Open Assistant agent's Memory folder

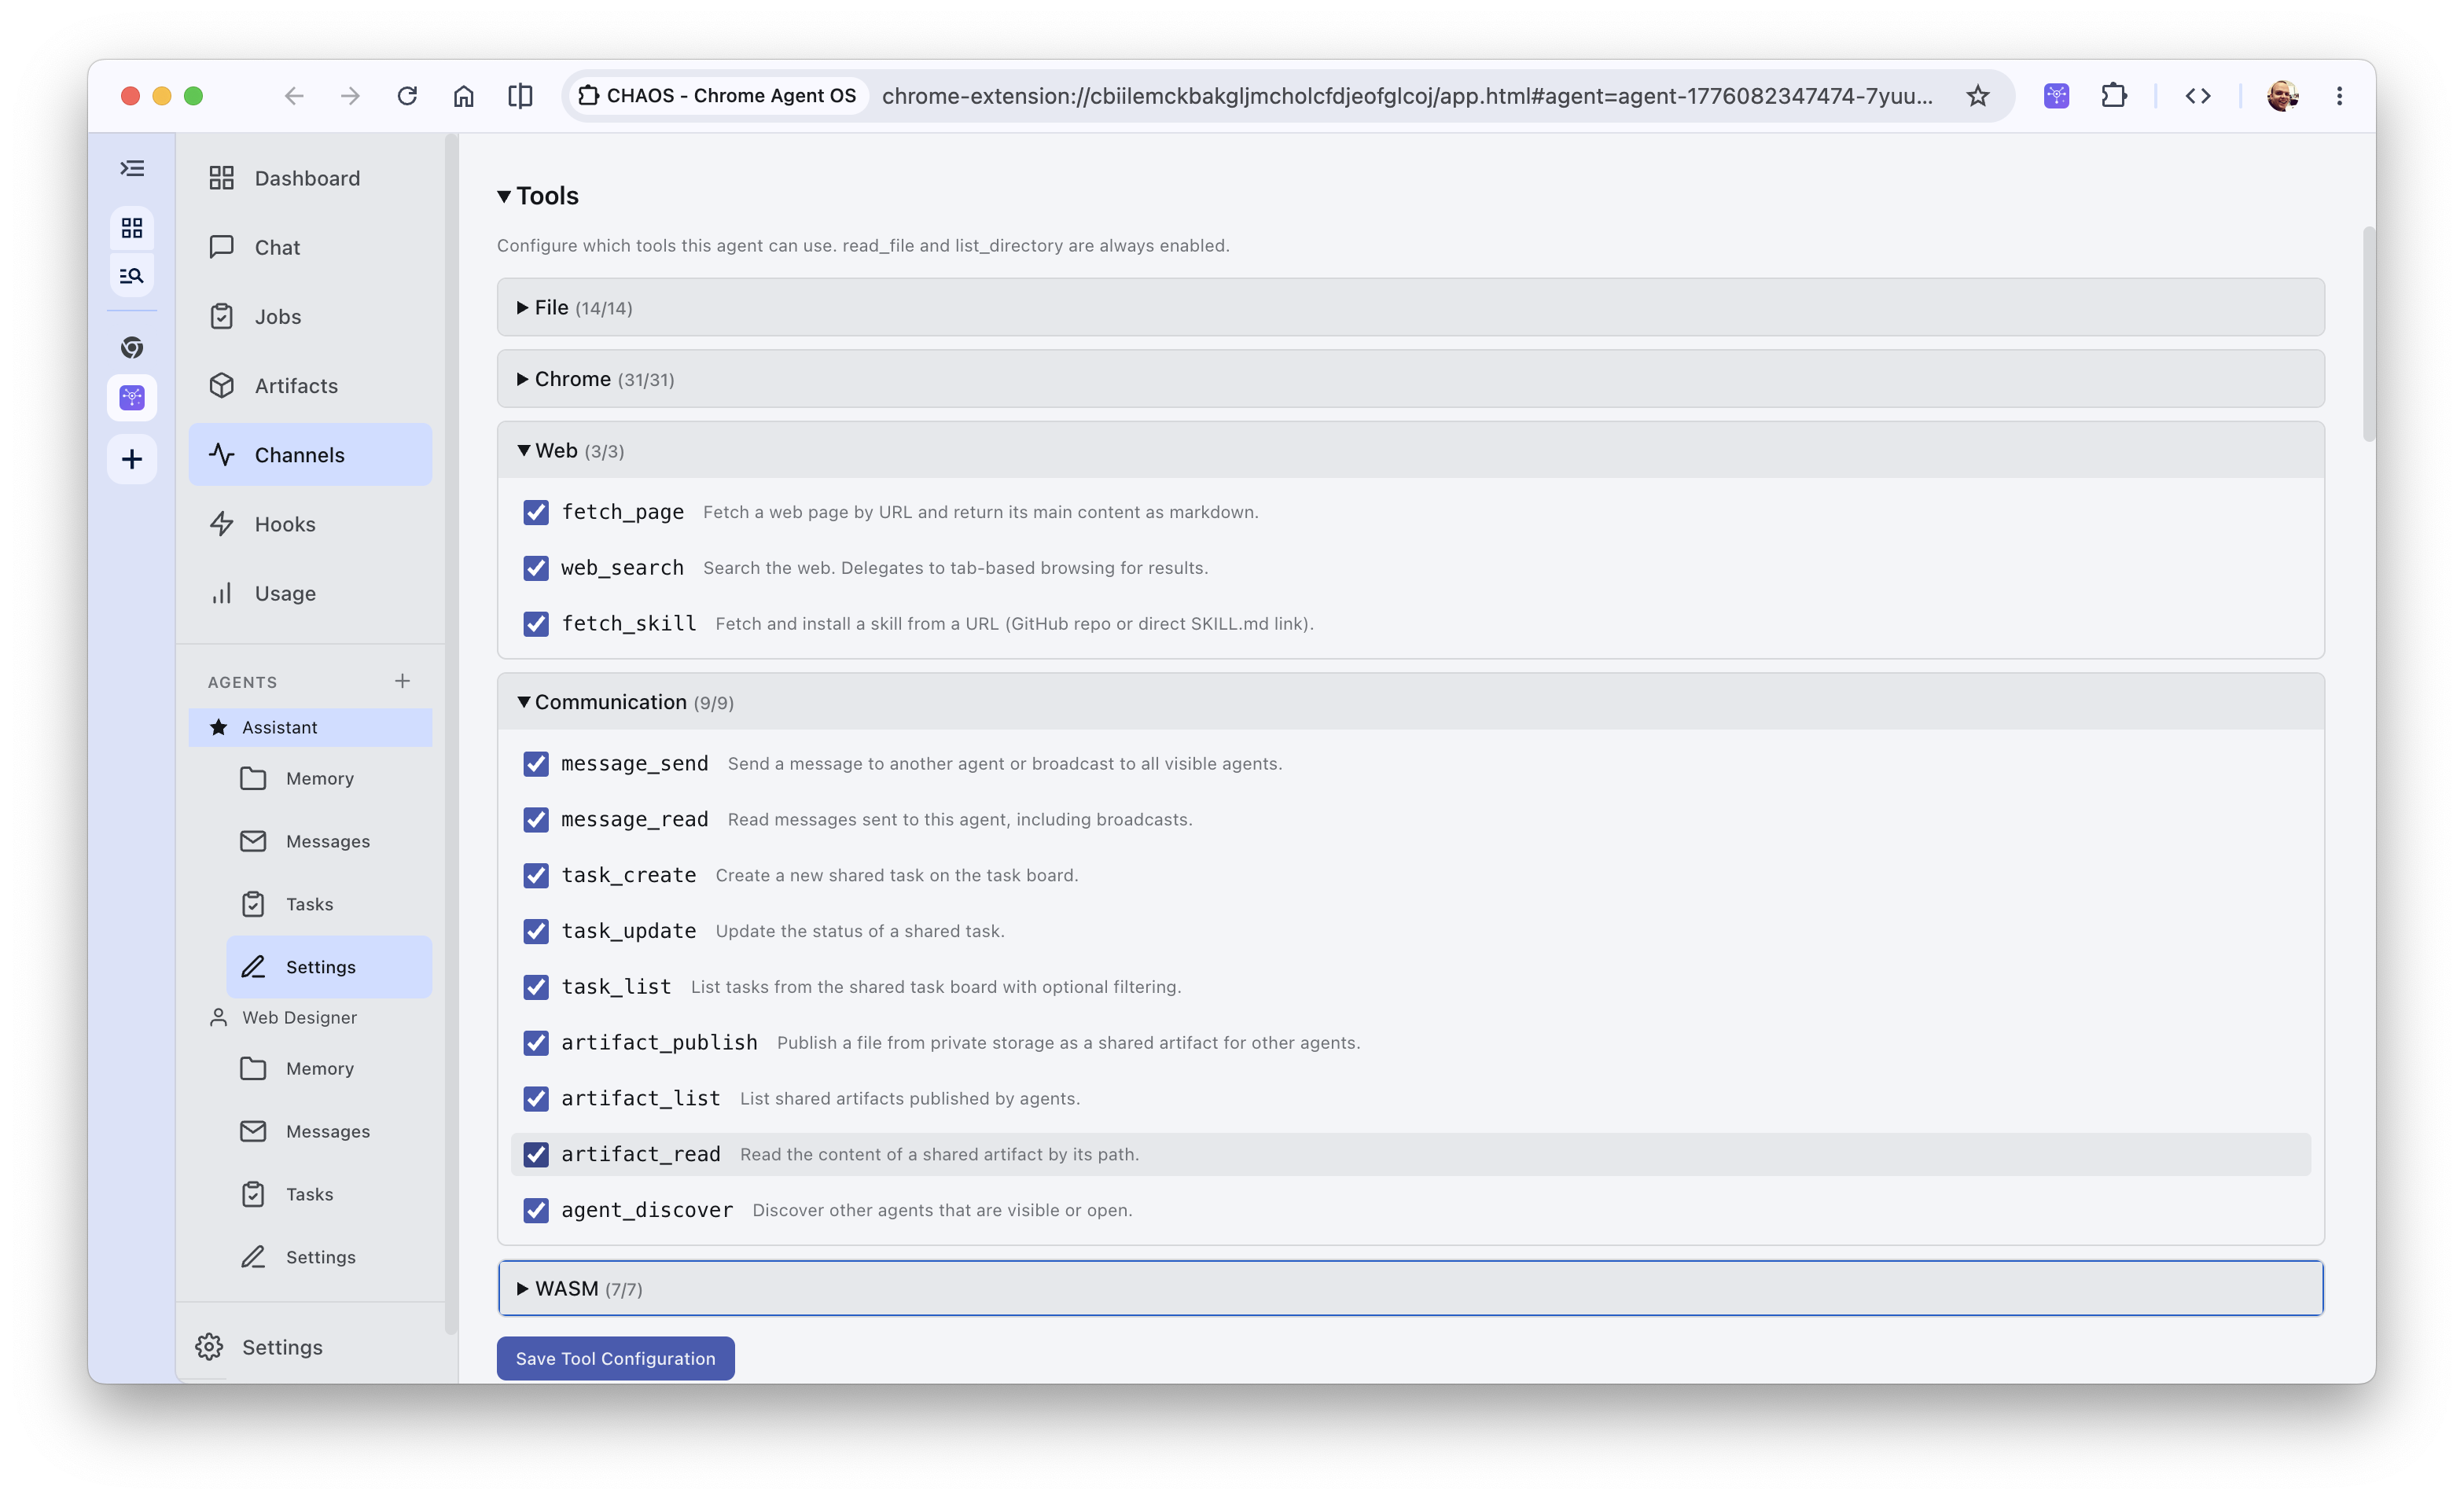pyautogui.click(x=329, y=778)
